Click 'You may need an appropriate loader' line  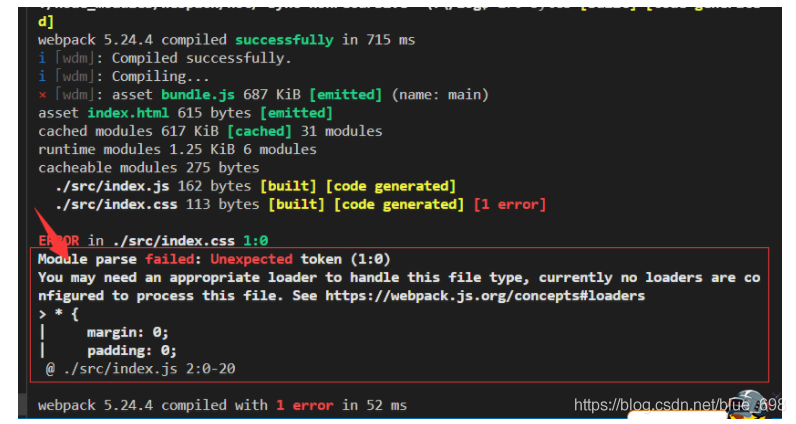(399, 277)
